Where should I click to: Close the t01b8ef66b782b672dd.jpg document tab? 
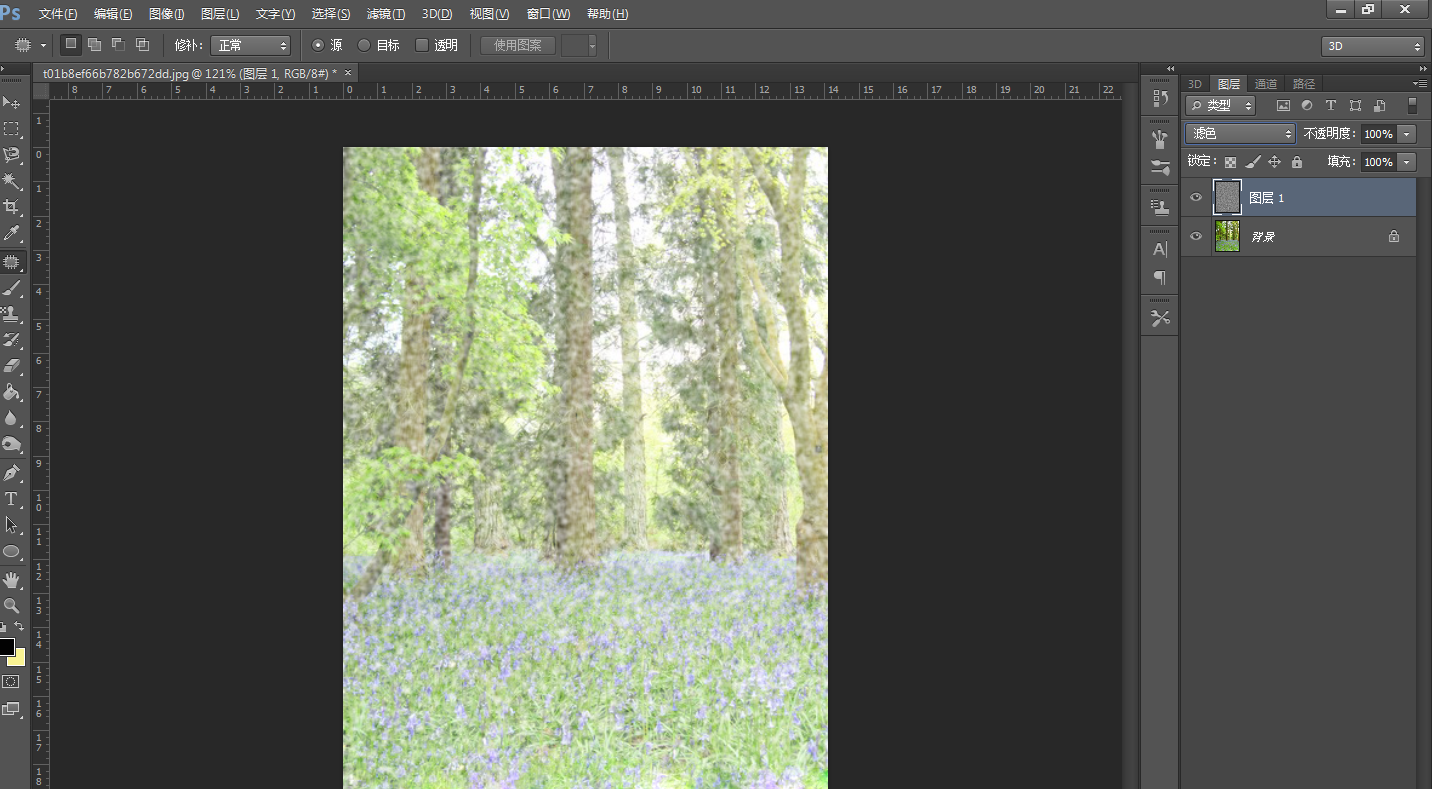348,73
